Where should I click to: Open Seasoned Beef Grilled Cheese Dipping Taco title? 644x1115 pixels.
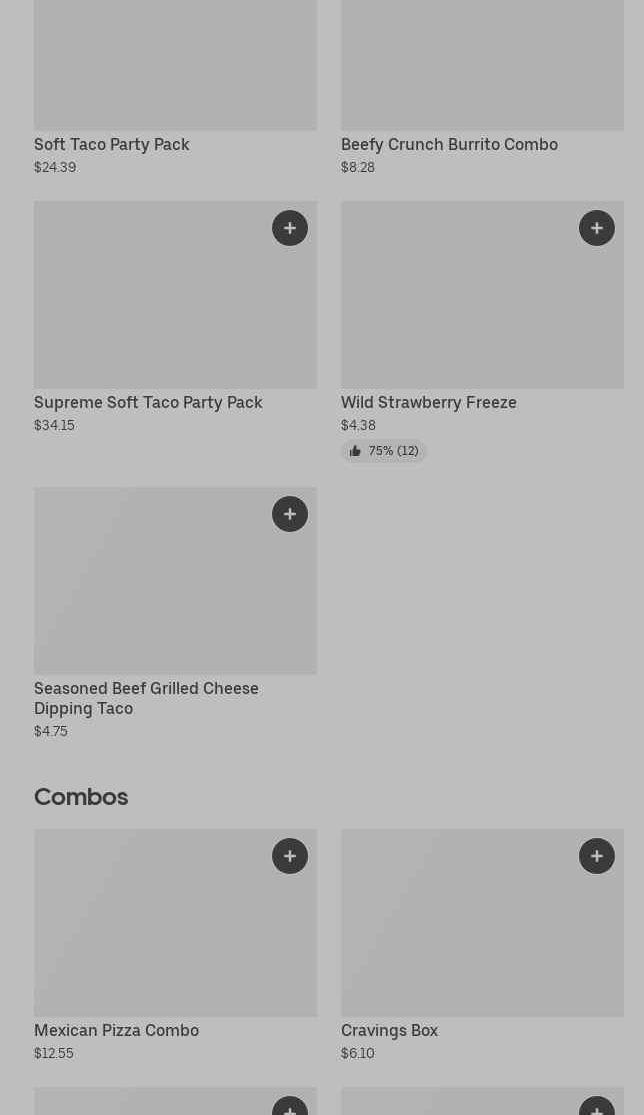tap(146, 698)
